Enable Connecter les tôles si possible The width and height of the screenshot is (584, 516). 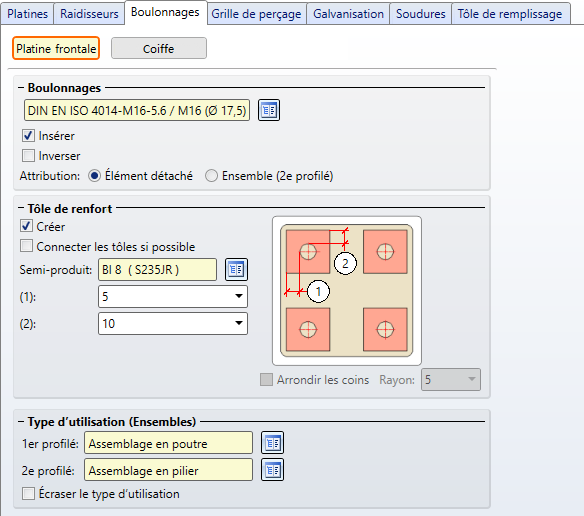(x=26, y=246)
